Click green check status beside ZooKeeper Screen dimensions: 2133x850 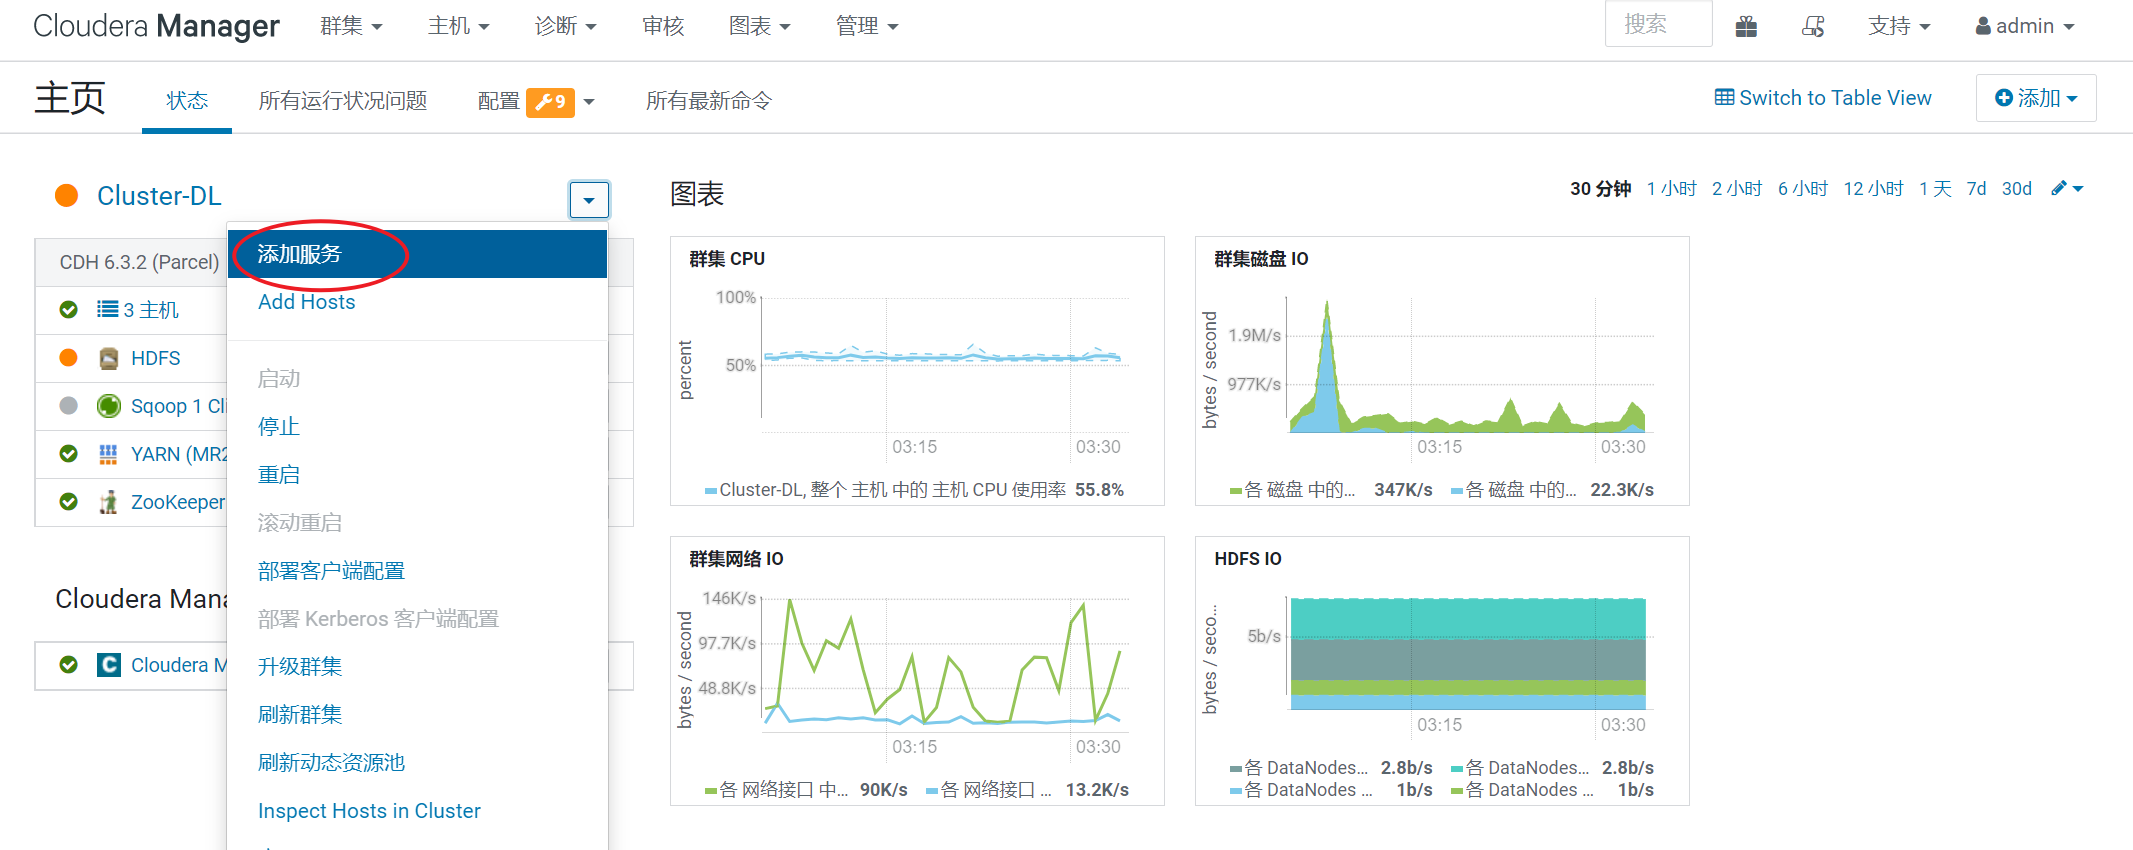pos(68,502)
